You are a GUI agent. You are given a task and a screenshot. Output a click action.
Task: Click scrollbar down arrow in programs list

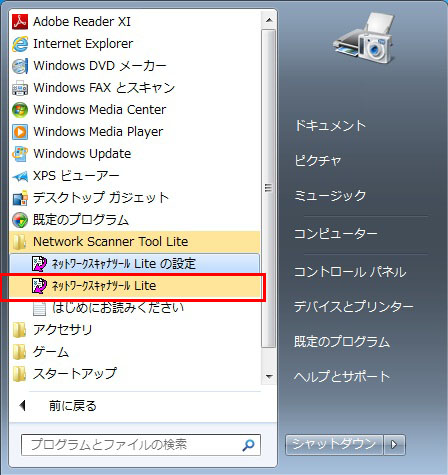point(269,377)
